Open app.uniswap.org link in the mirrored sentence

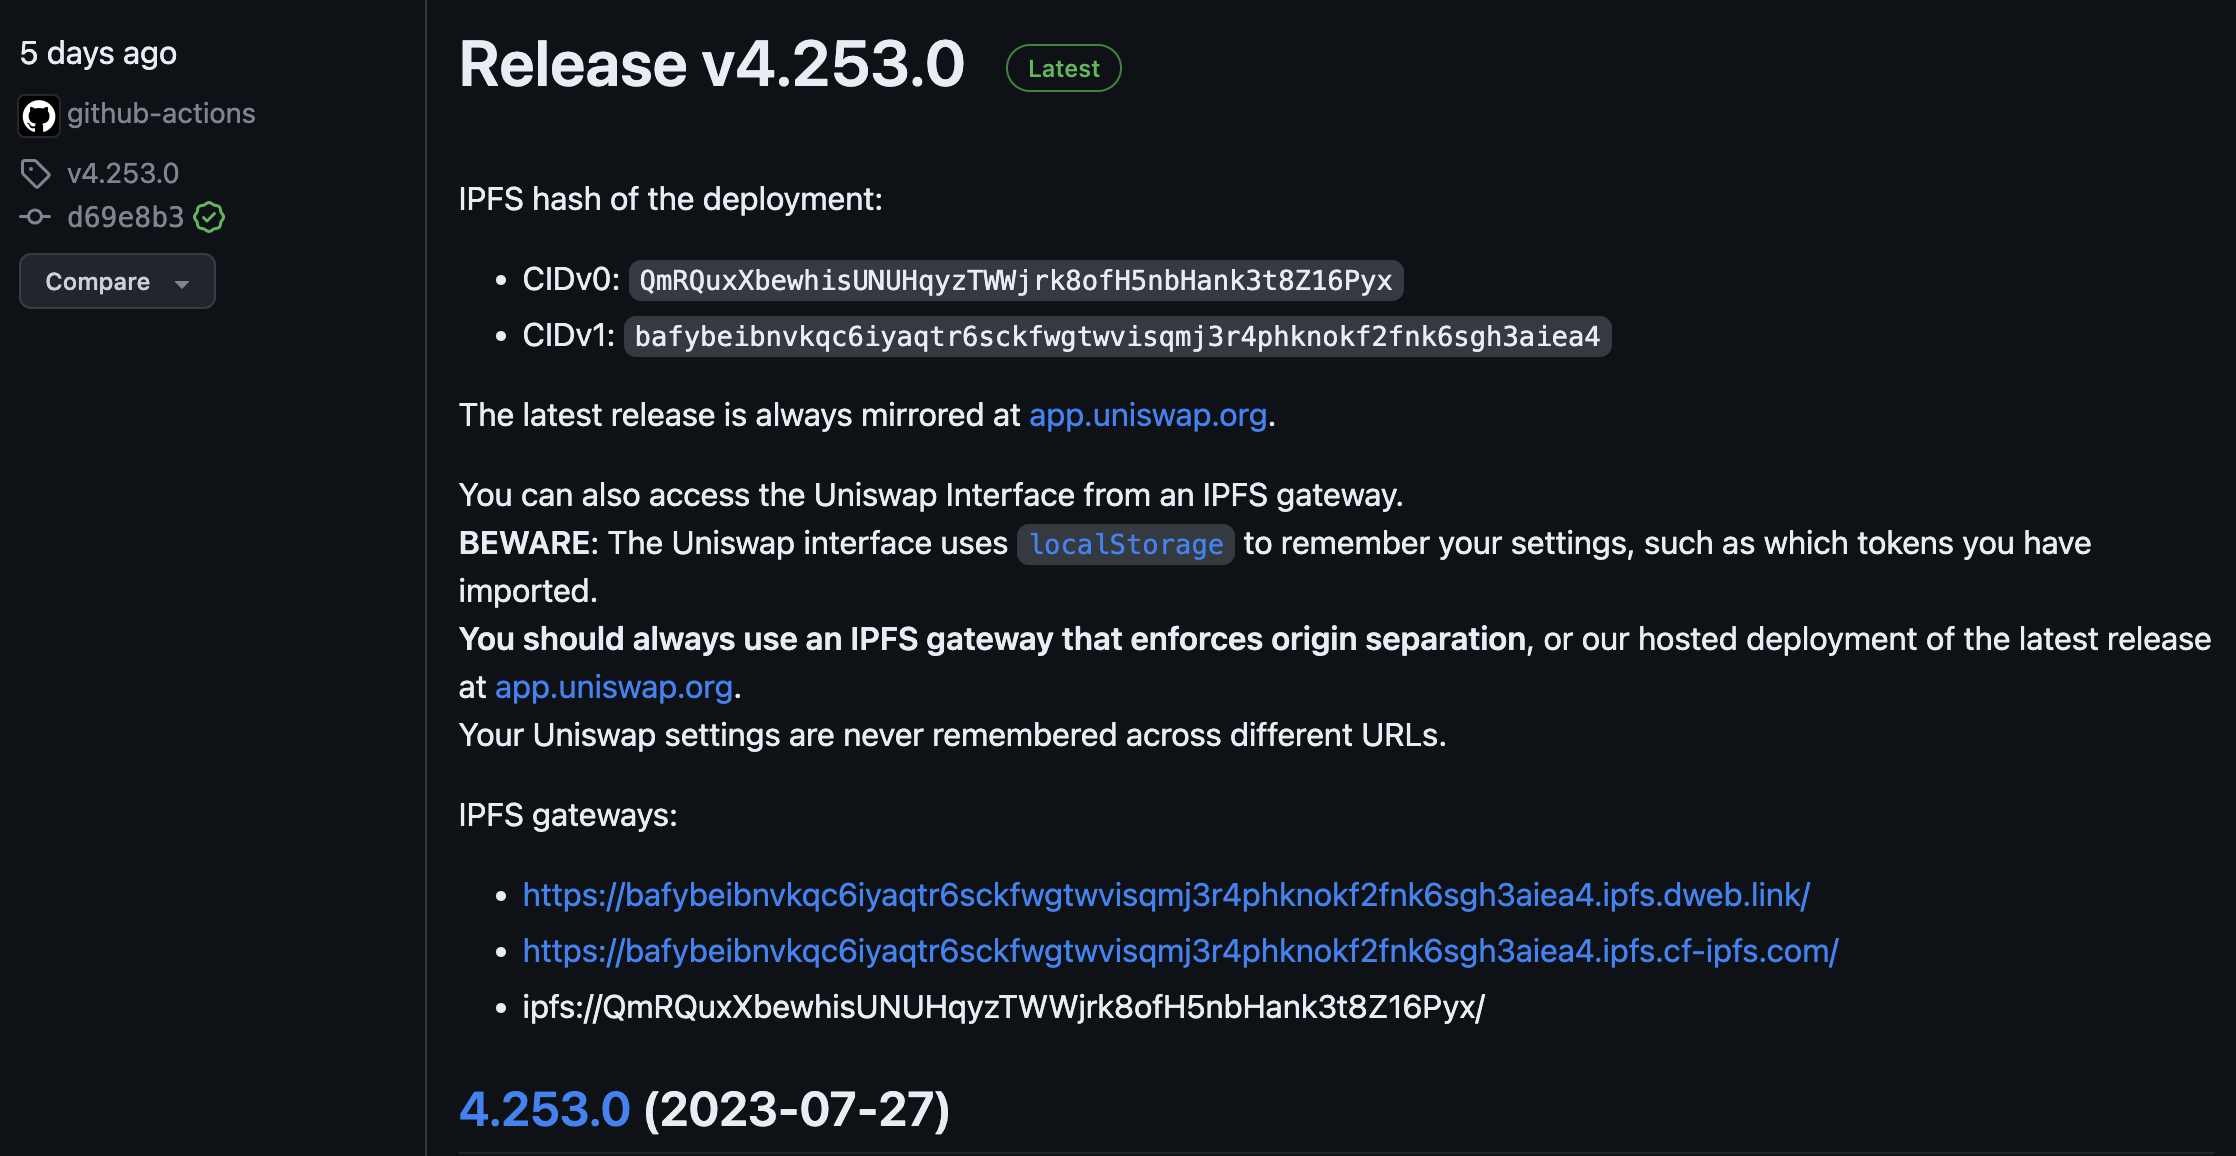point(1148,415)
